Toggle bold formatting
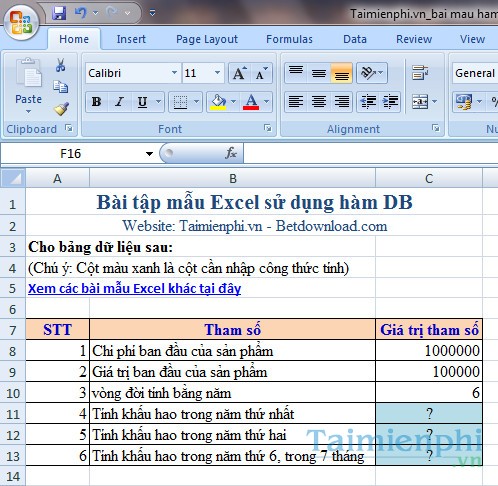498x486 pixels. (x=97, y=102)
